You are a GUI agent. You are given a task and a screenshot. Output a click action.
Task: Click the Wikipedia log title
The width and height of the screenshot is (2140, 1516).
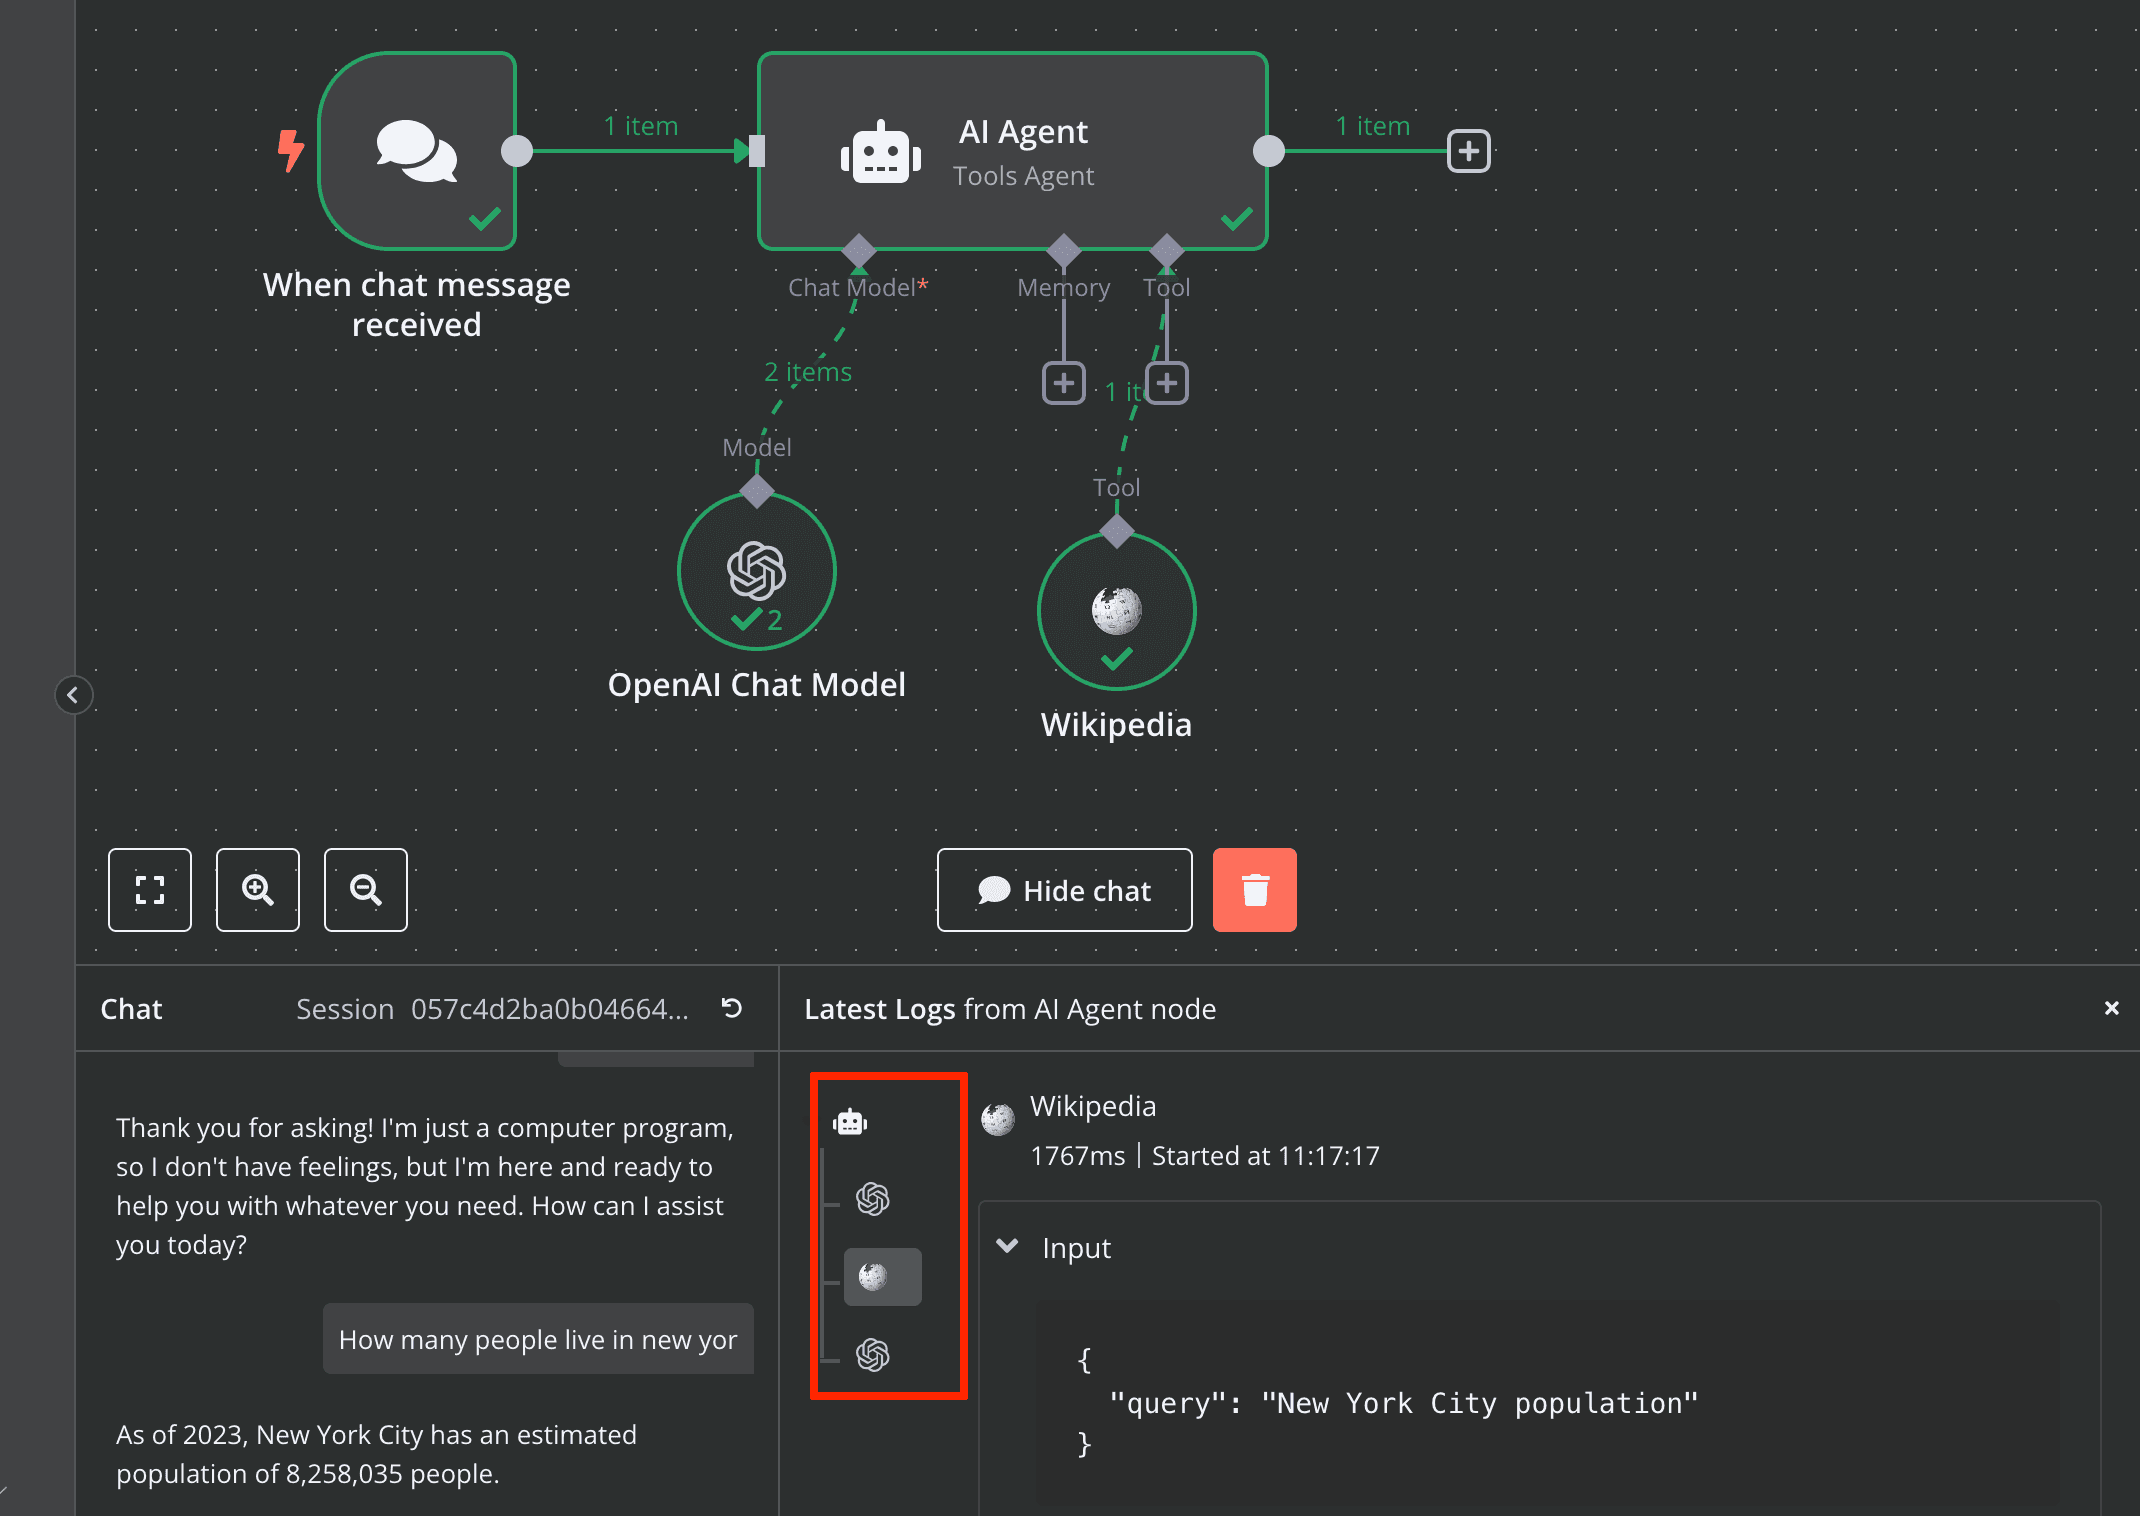1093,1106
